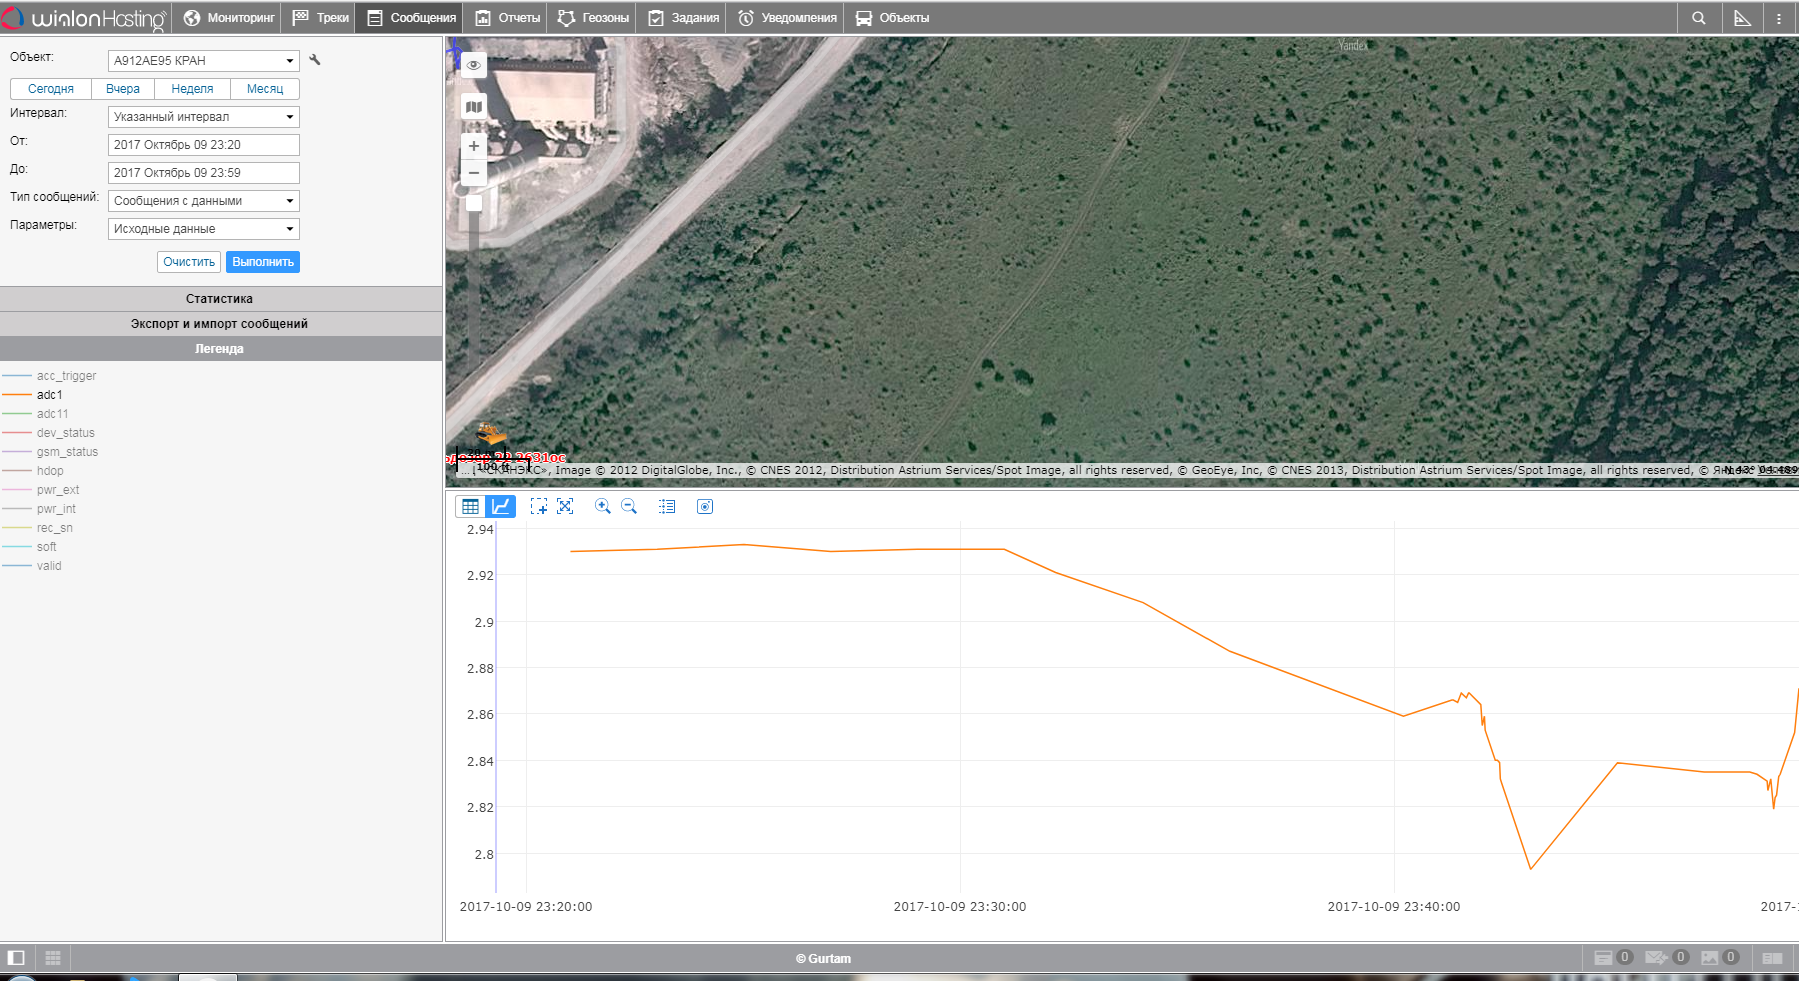Select the Вчера quick interval button
This screenshot has width=1799, height=981.
click(123, 89)
